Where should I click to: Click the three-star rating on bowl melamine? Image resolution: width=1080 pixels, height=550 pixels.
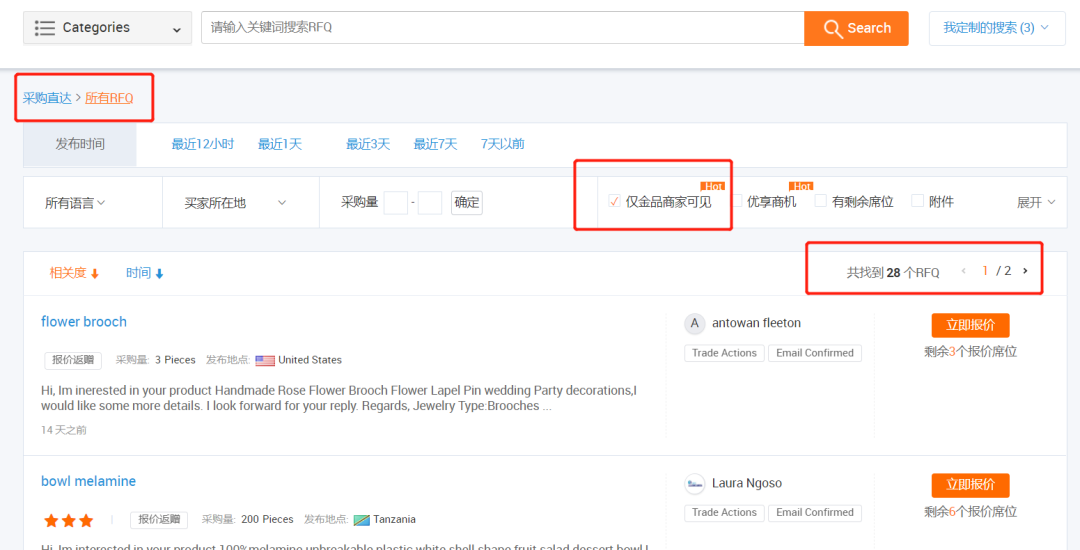click(68, 520)
